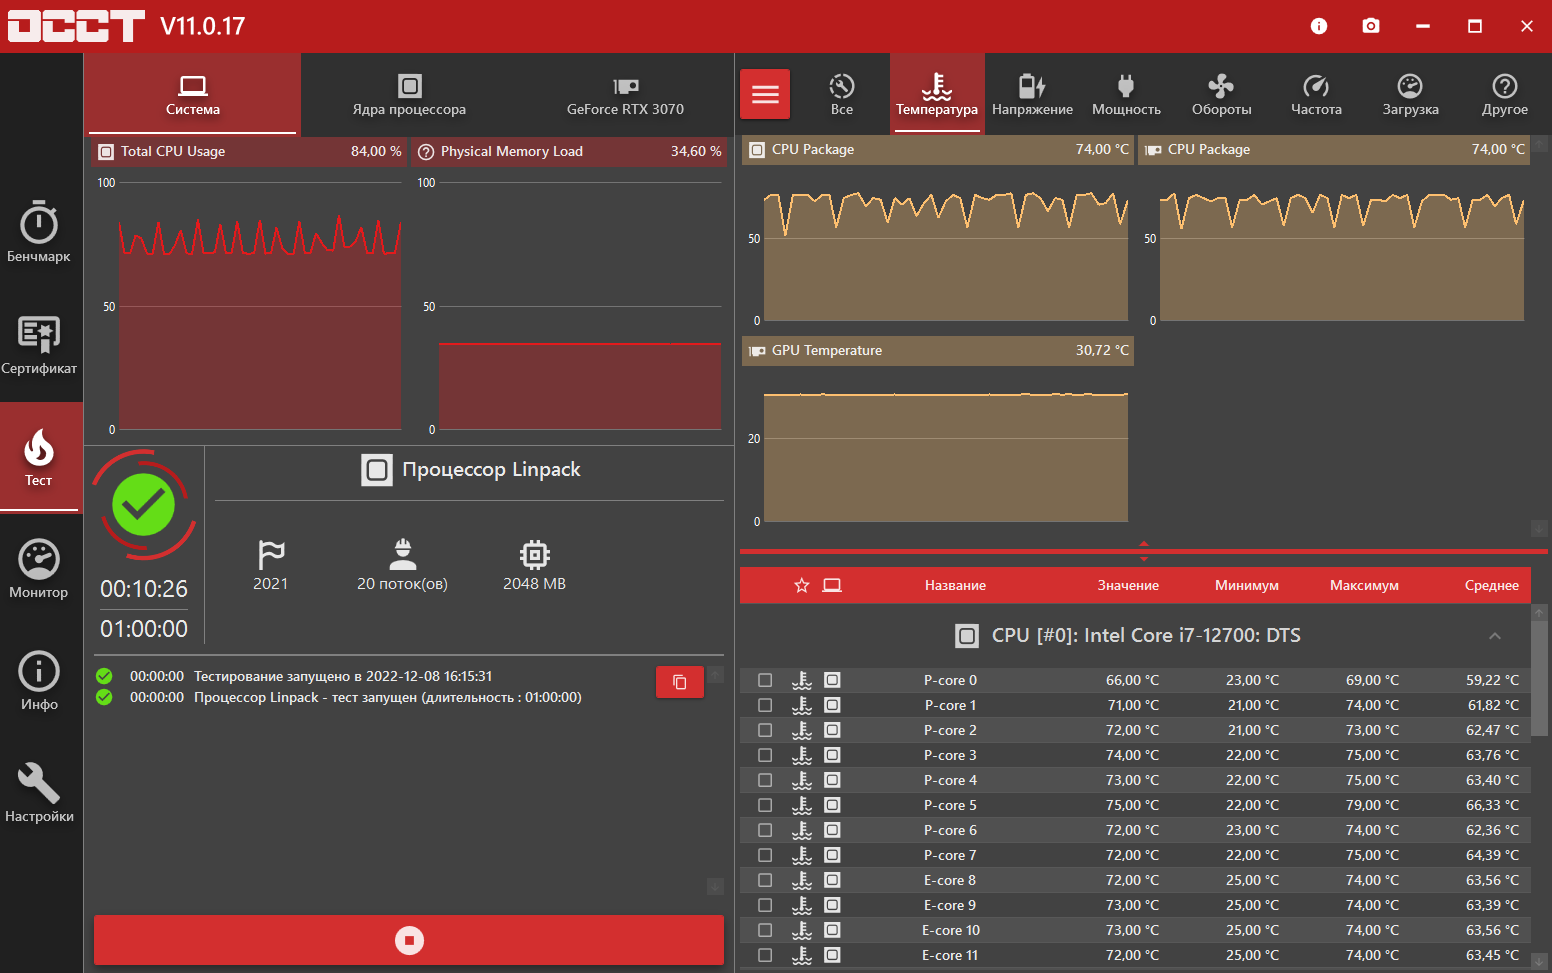
Task: Click the chip icon in E-core 11 row
Action: 832,955
